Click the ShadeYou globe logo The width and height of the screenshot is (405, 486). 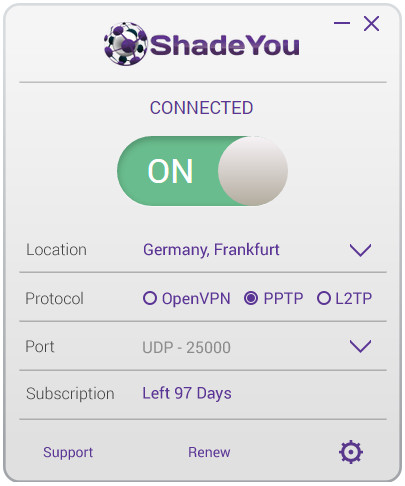tap(125, 44)
